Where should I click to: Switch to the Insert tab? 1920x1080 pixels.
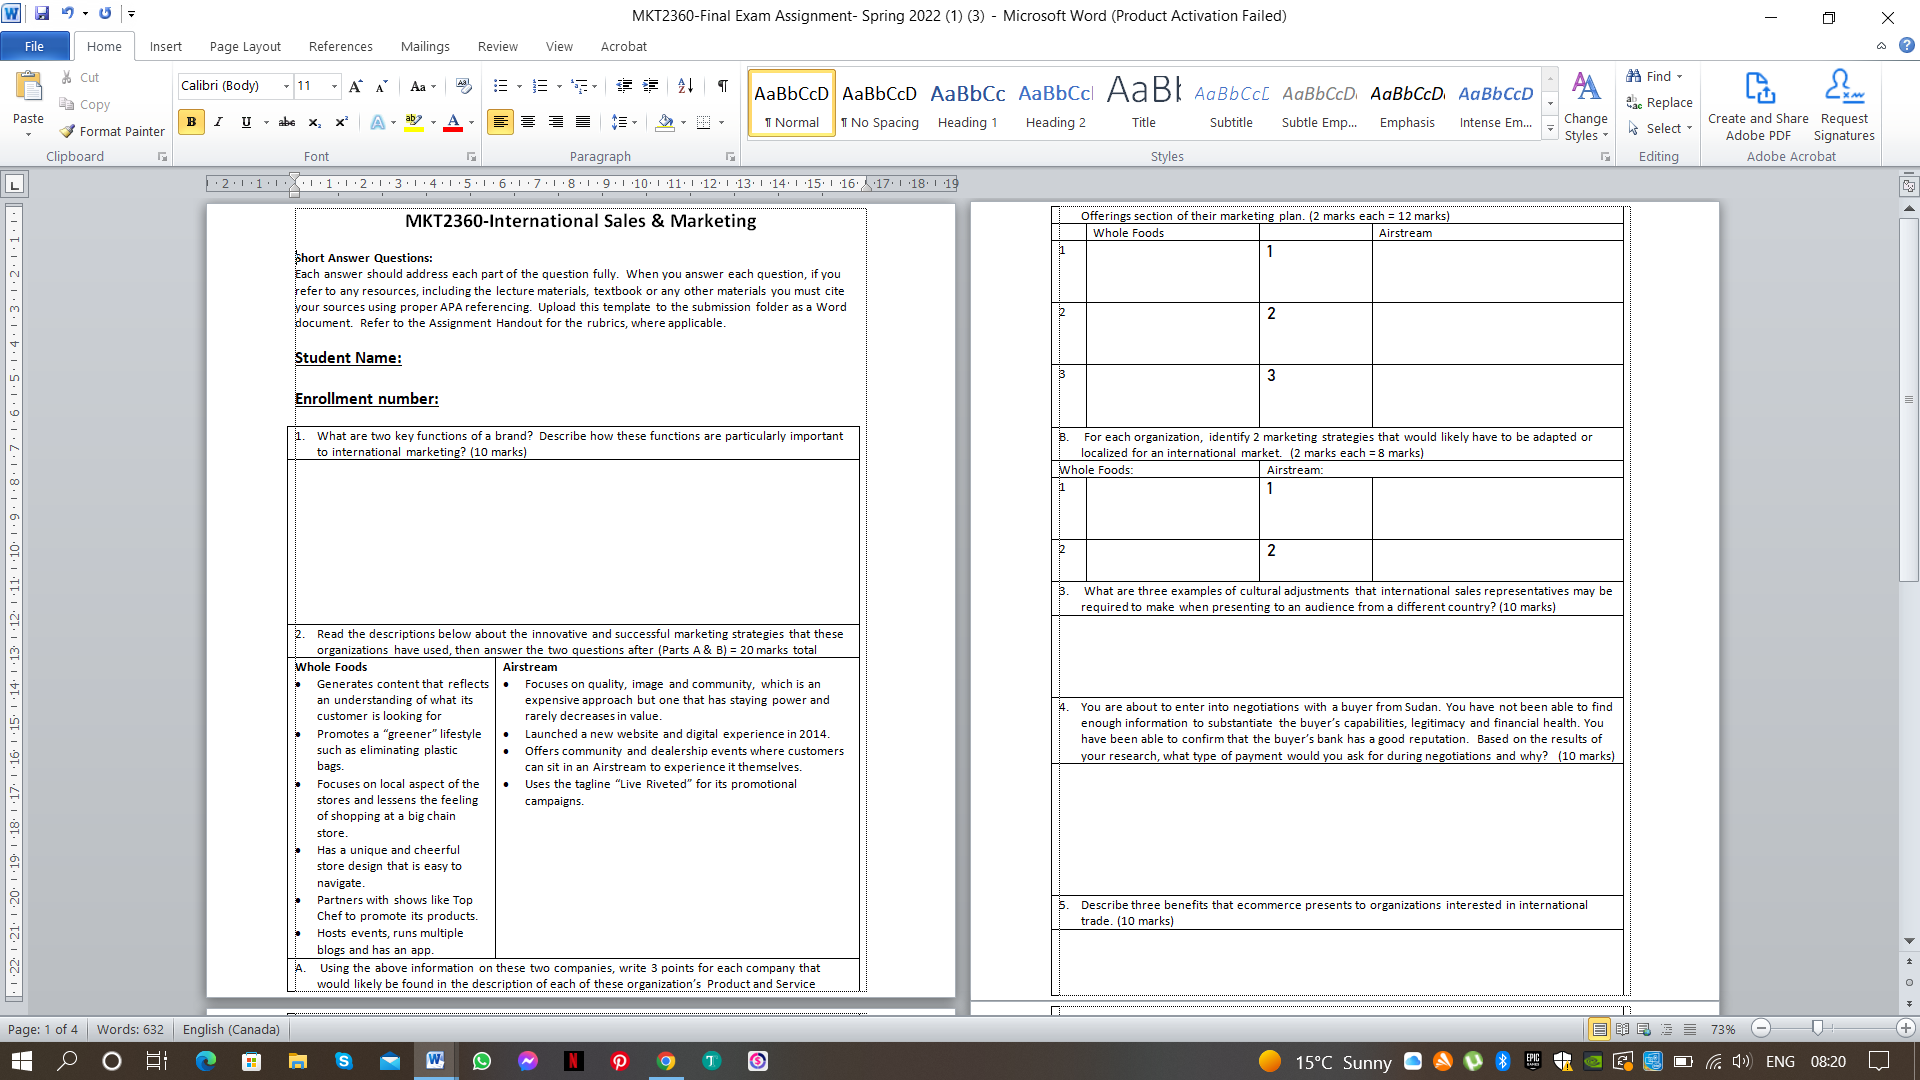[x=166, y=46]
